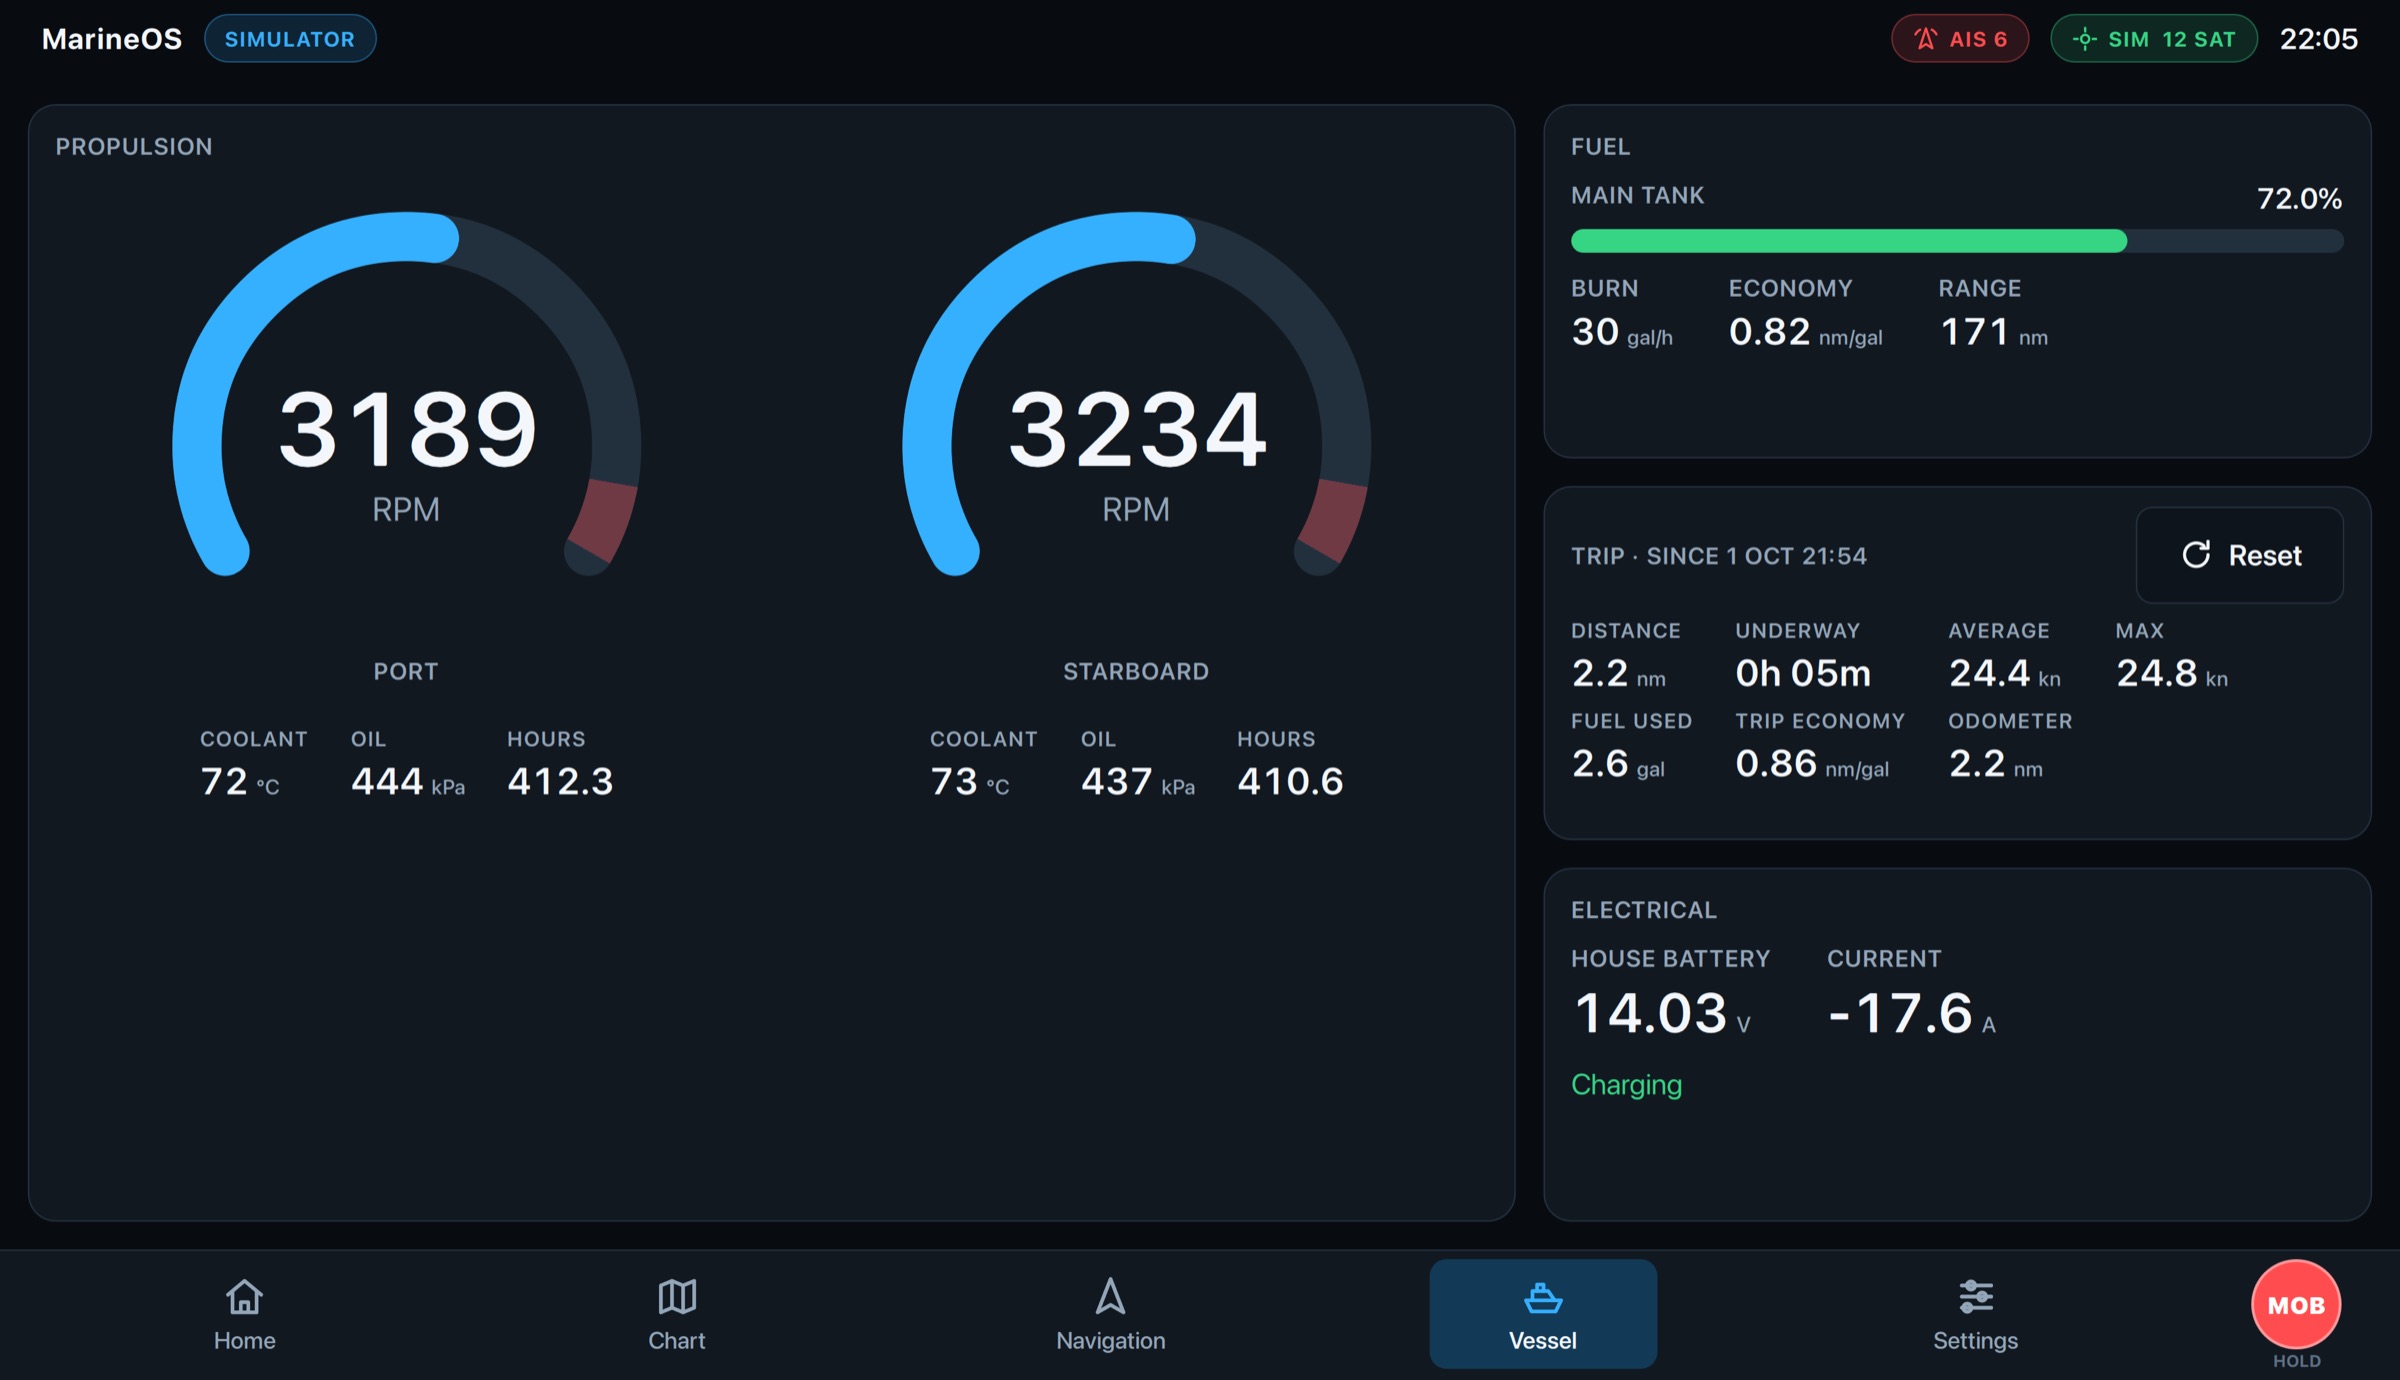Click the starboard engine RPM gauge

coord(1136,400)
